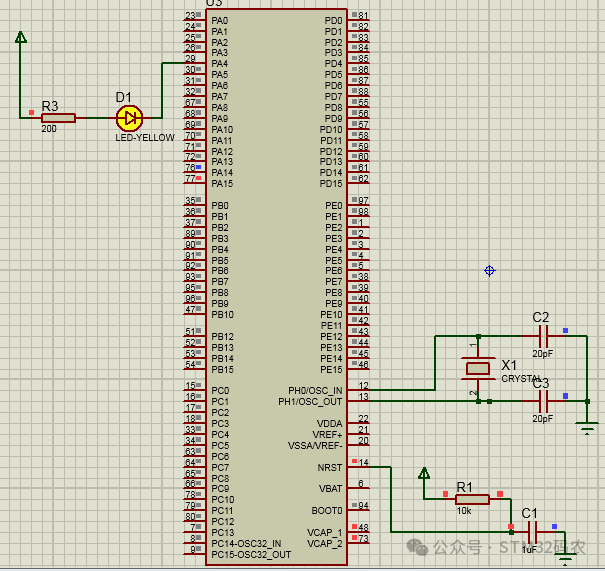605x571 pixels.
Task: Click the C2 reference label
Action: pos(541,317)
